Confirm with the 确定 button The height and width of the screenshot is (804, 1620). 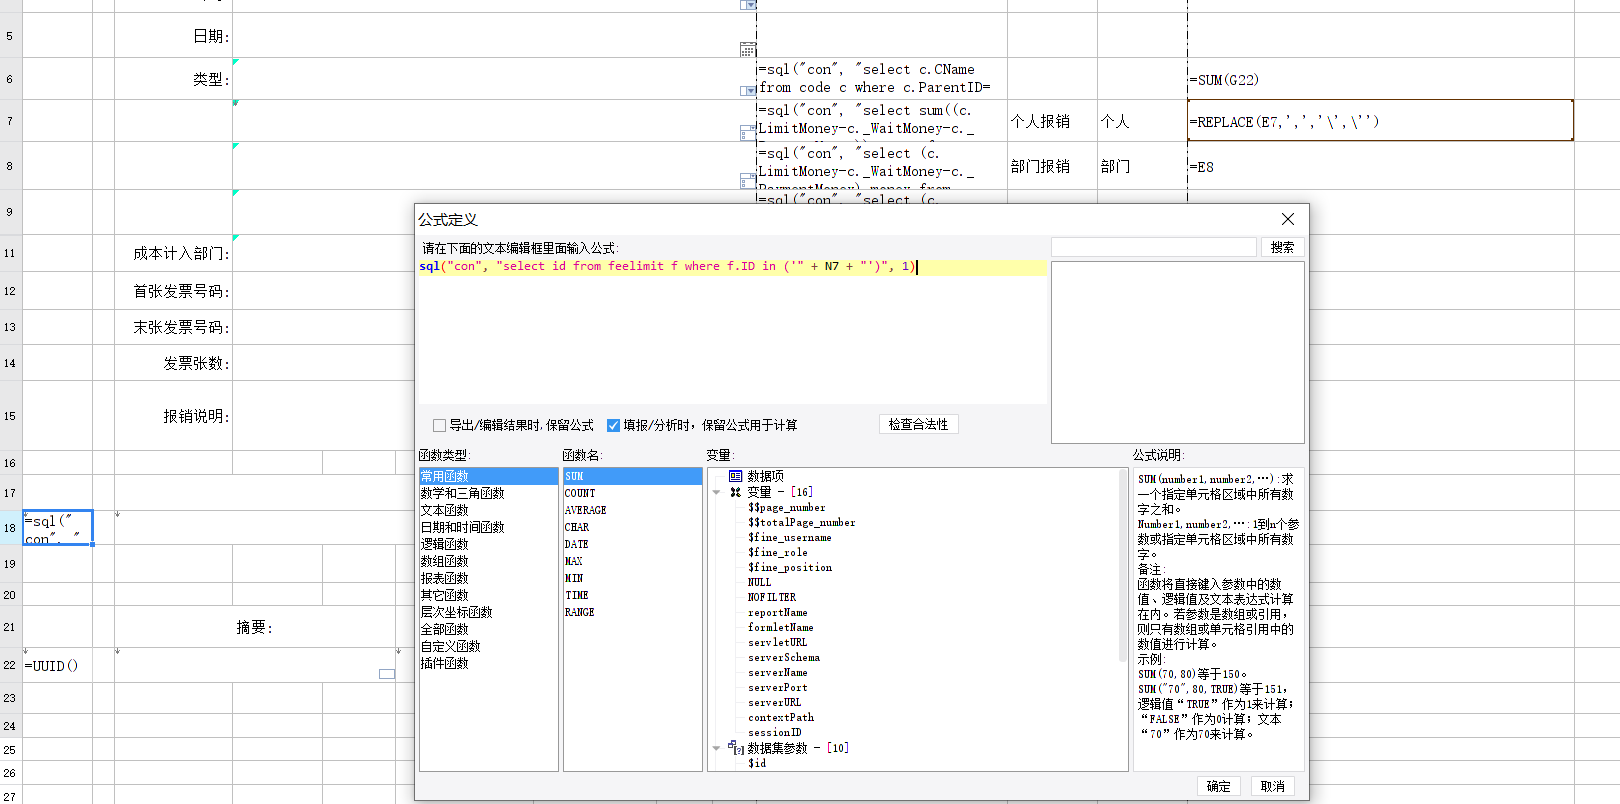1219,786
